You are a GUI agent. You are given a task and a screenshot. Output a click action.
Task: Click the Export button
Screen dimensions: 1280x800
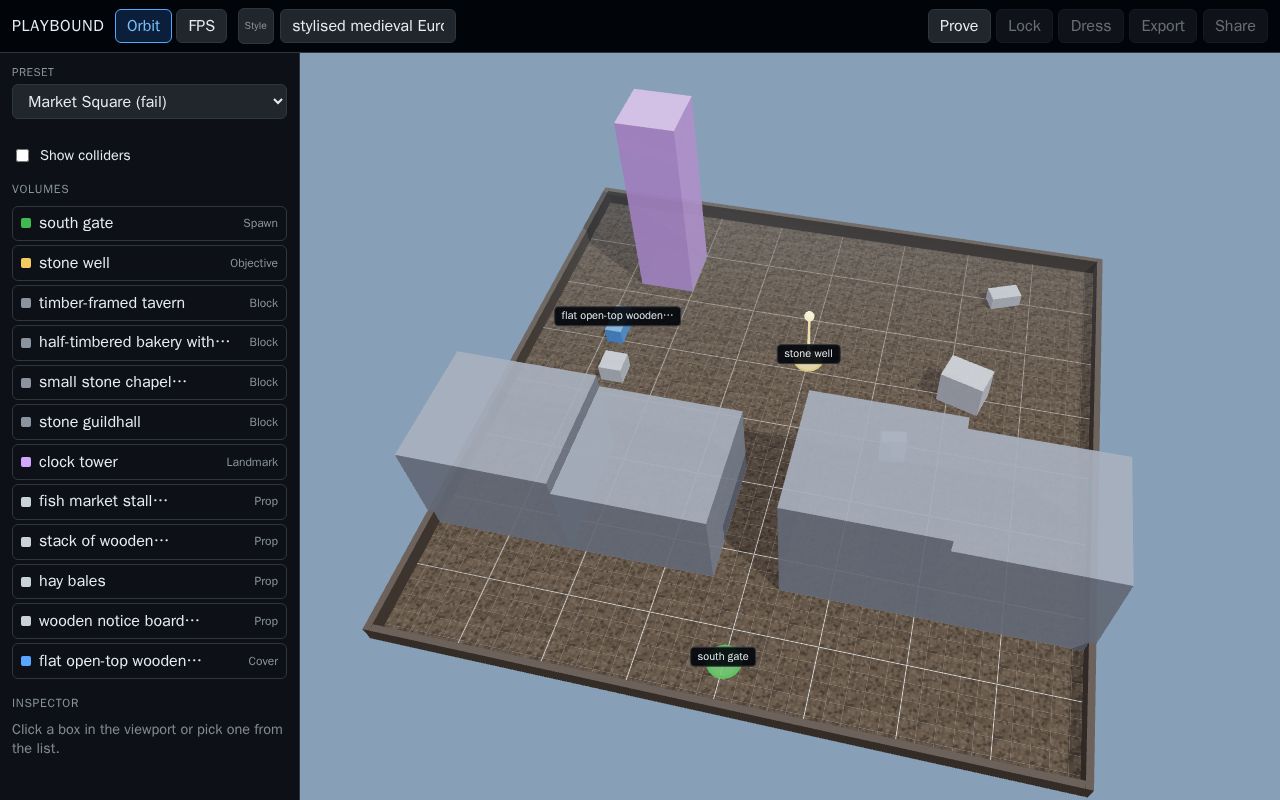pyautogui.click(x=1163, y=26)
